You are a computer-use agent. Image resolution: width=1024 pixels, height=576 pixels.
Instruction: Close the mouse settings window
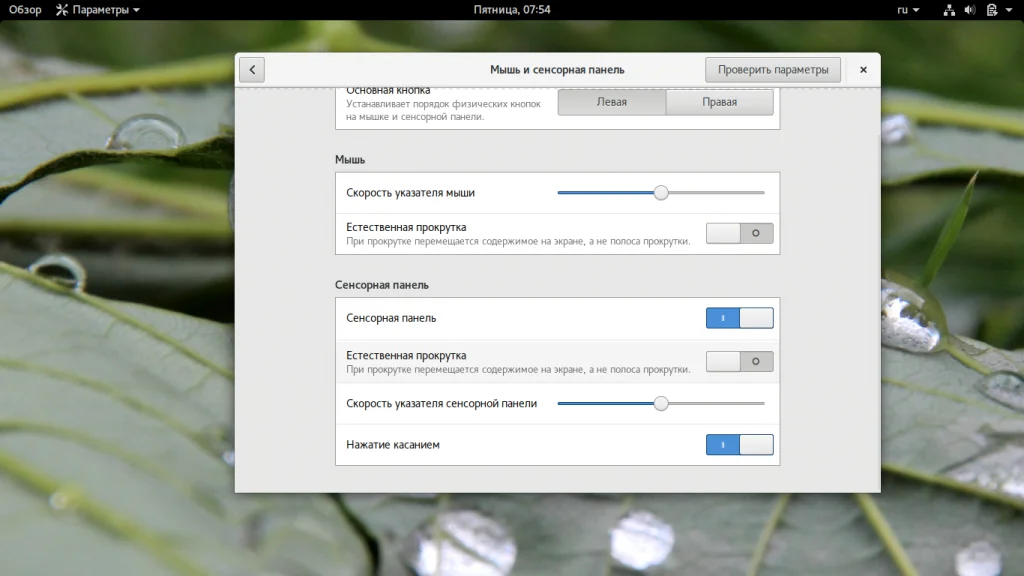pos(862,70)
